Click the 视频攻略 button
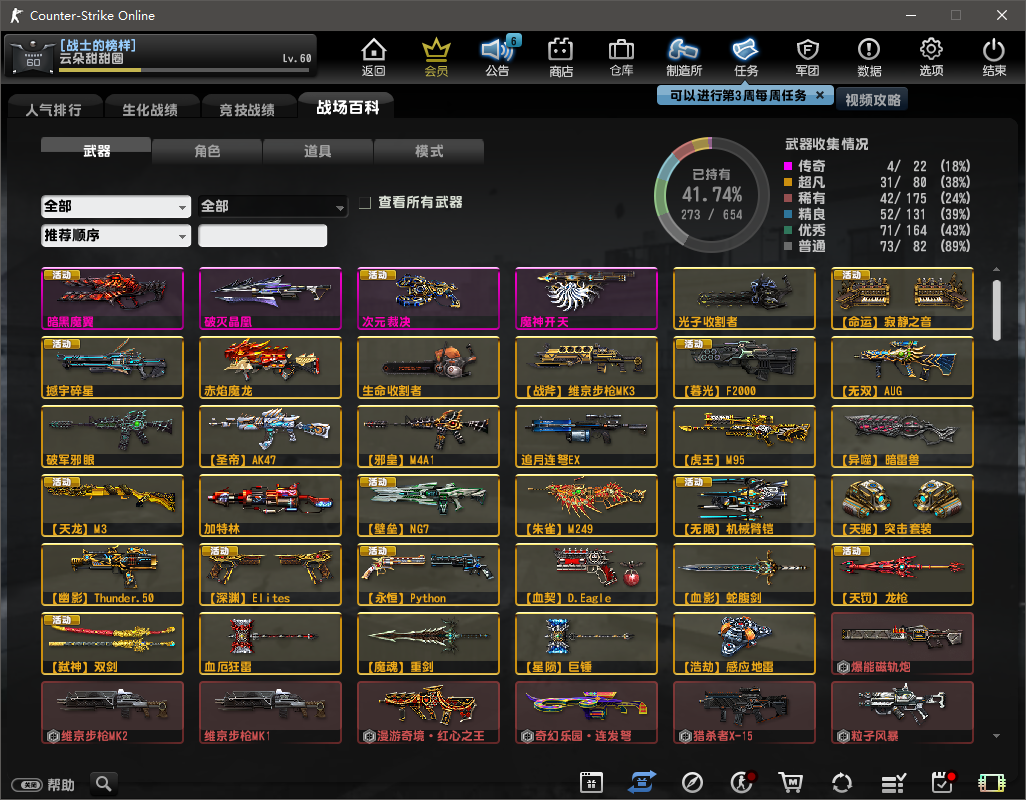 tap(872, 100)
